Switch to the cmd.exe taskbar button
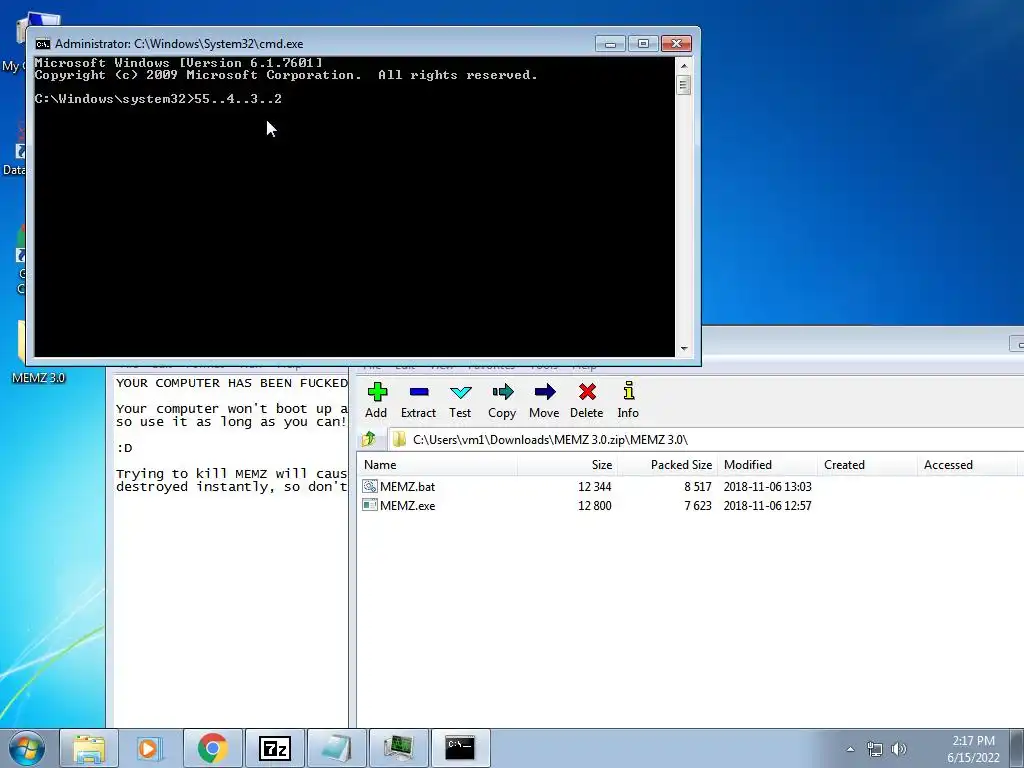 (460, 748)
